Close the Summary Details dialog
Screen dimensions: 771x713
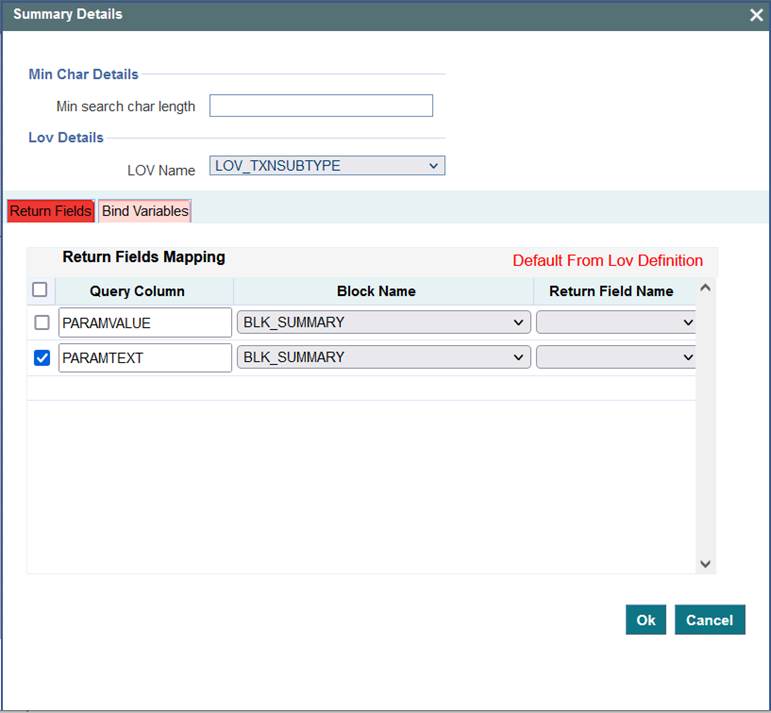(756, 15)
